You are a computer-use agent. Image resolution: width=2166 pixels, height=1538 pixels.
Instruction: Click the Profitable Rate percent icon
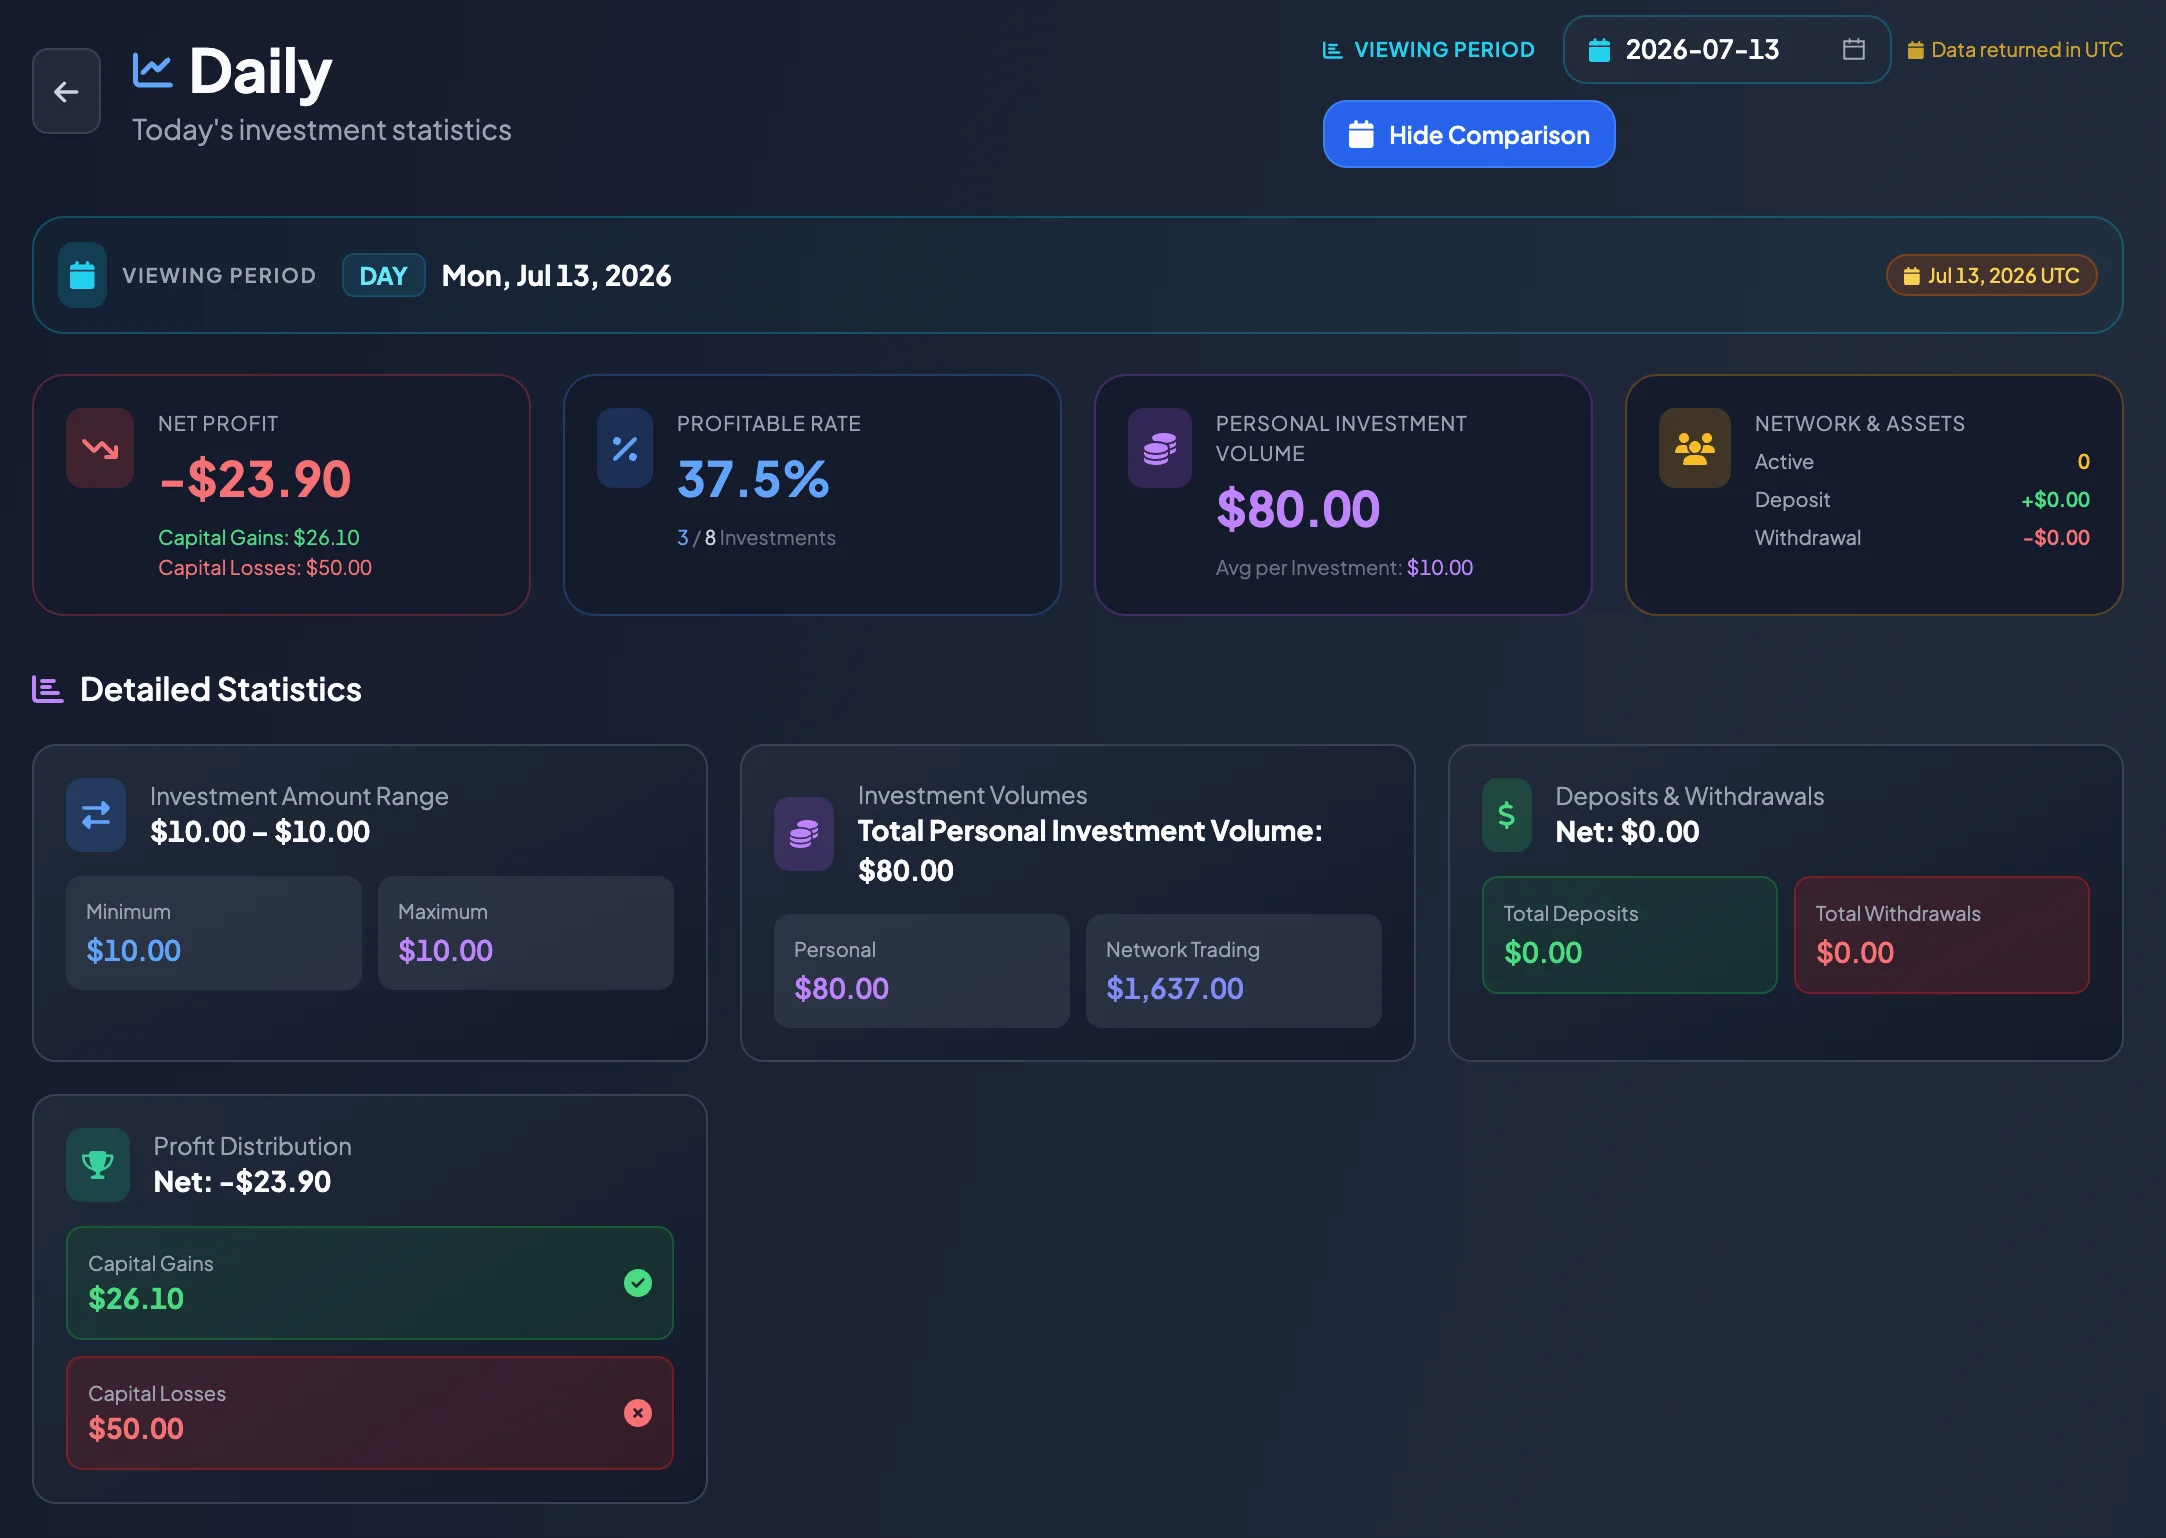click(x=625, y=448)
